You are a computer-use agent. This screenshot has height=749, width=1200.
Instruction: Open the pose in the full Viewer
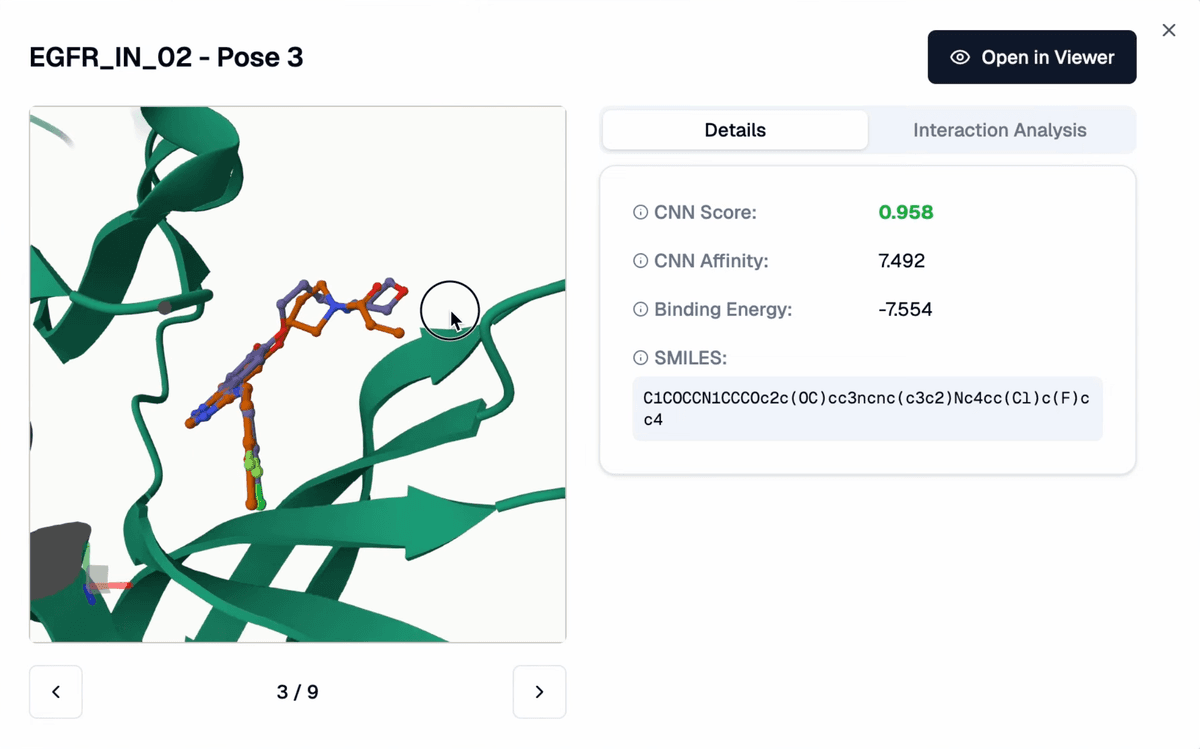1032,57
